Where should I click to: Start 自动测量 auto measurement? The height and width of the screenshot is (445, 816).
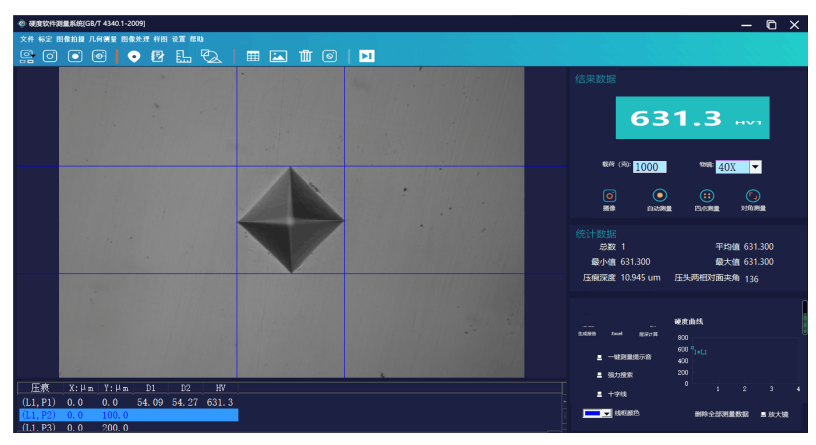point(659,196)
